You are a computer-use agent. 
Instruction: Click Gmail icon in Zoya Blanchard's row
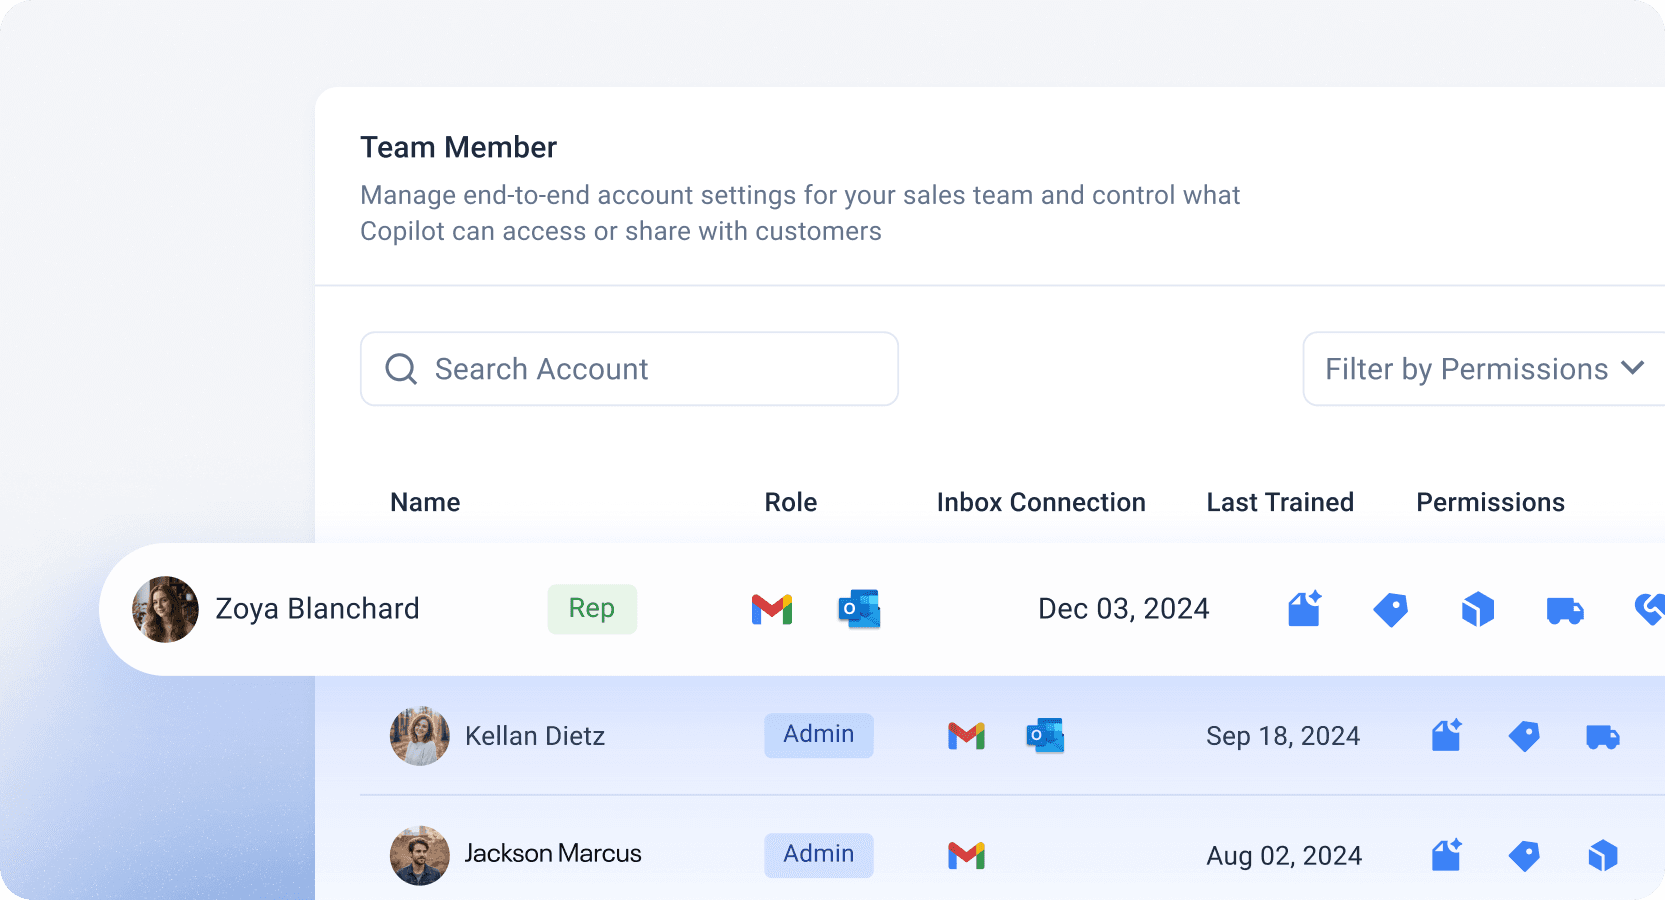[x=772, y=609]
